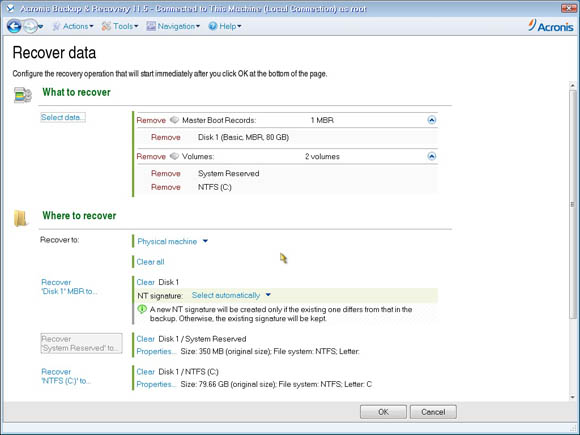Image resolution: width=580 pixels, height=435 pixels.
Task: Open the Tools menu
Action: coord(120,26)
